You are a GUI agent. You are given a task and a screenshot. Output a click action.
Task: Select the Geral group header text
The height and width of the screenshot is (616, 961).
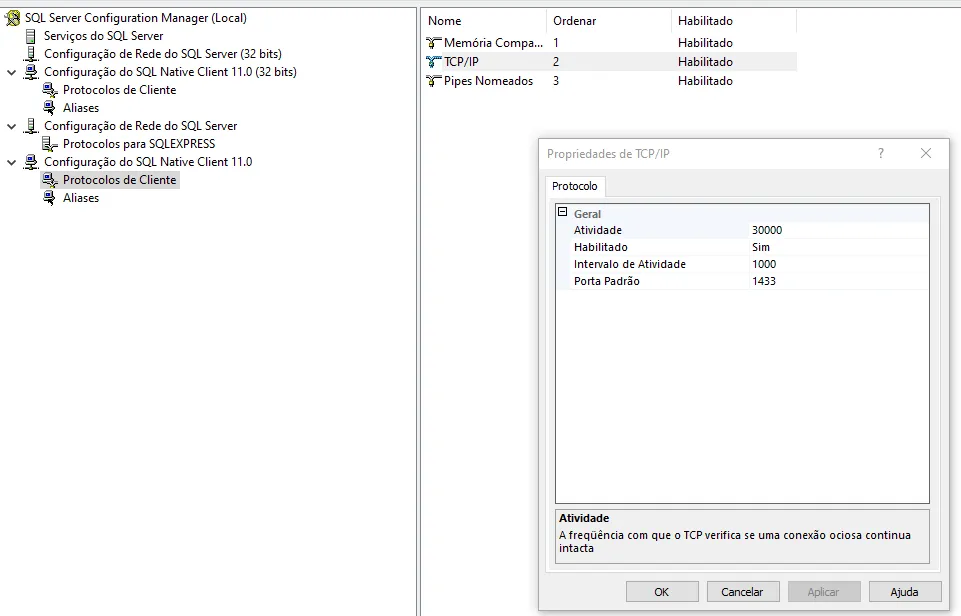(x=587, y=214)
